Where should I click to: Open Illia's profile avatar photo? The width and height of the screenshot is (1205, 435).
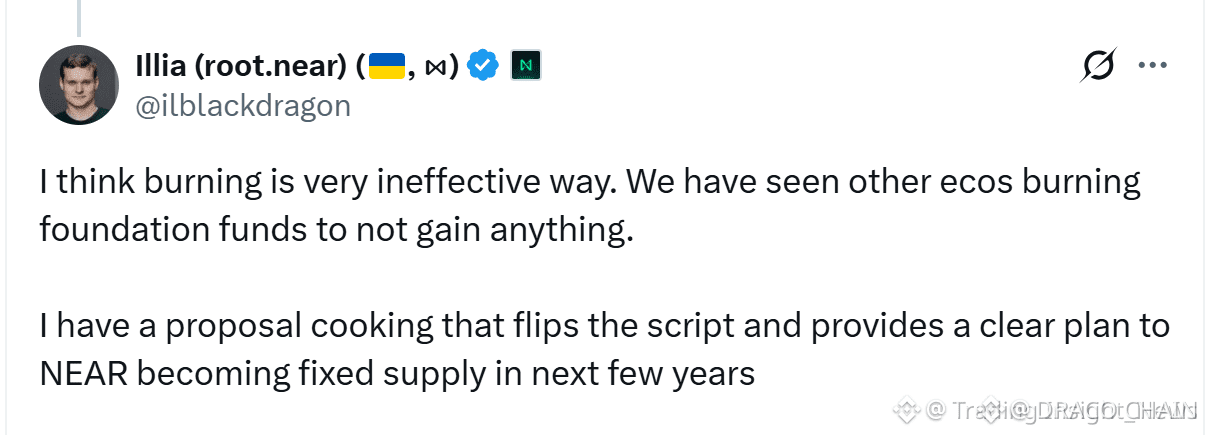[80, 86]
